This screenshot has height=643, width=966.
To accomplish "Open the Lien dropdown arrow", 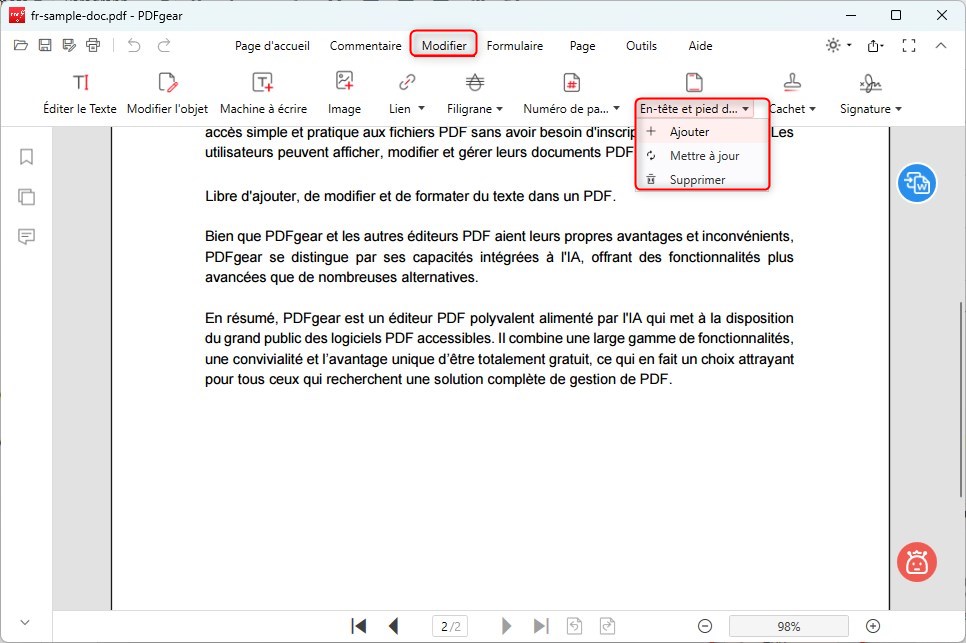I will click(420, 108).
